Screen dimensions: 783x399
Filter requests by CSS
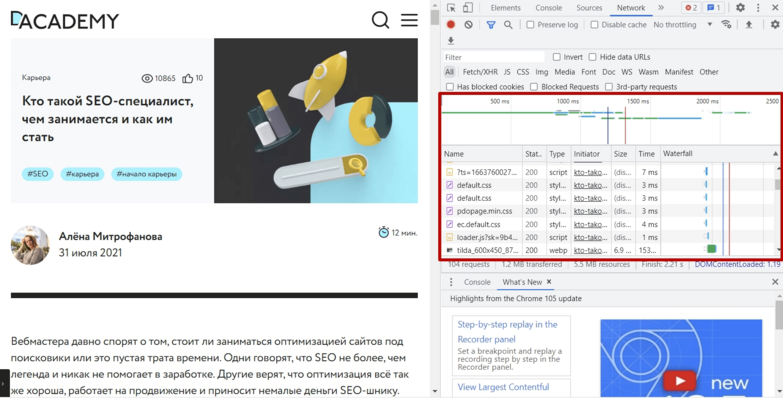523,72
